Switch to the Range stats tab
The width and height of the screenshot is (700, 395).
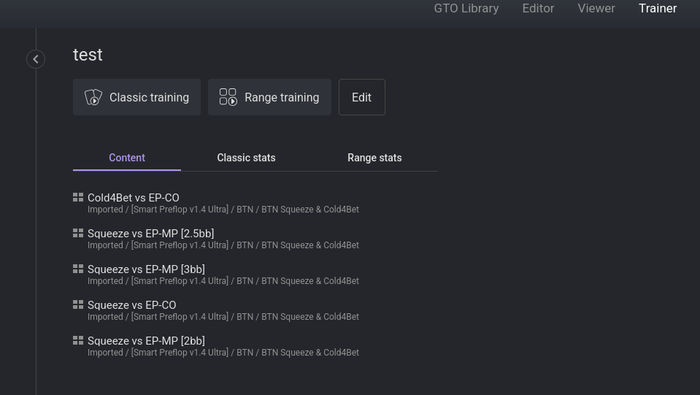[375, 158]
